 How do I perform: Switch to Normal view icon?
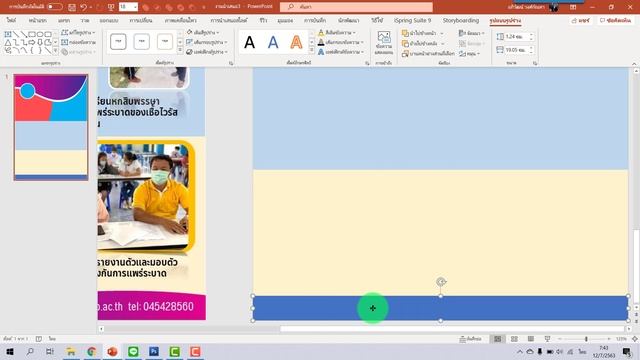point(498,339)
